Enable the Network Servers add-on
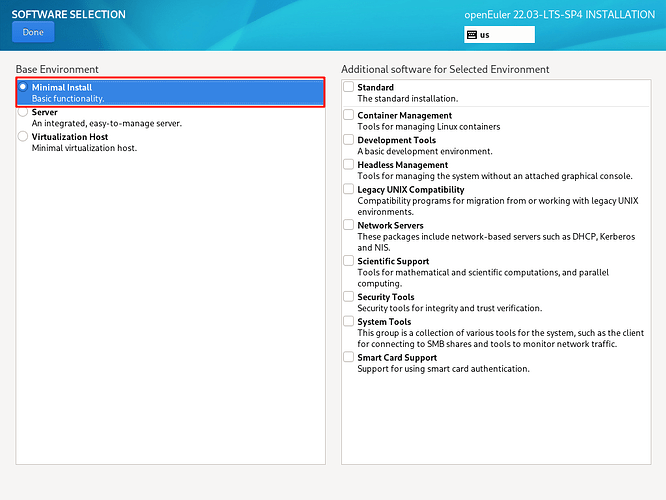Viewport: 666px width, 500px height. click(348, 226)
